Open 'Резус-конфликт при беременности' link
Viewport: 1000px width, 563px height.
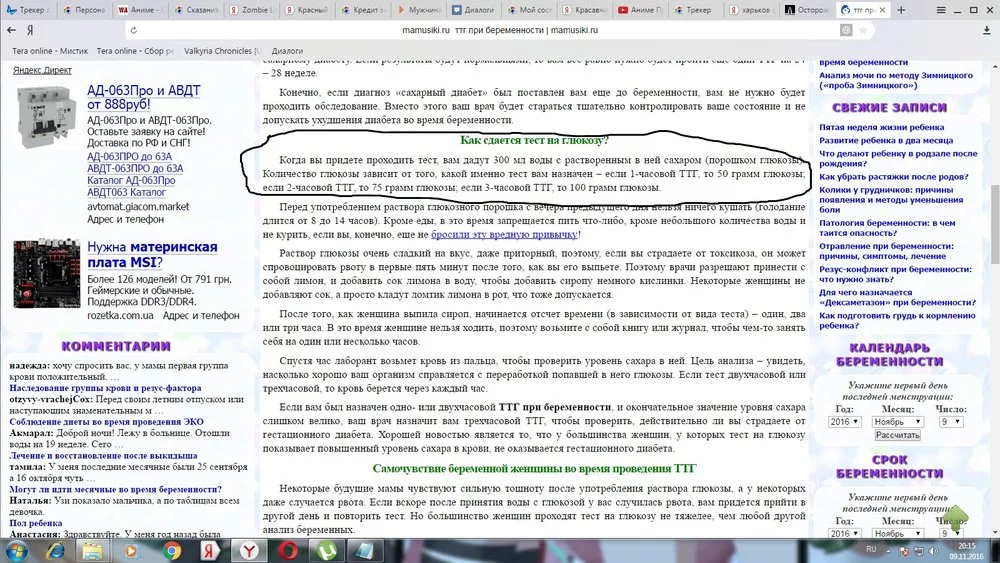tap(895, 274)
